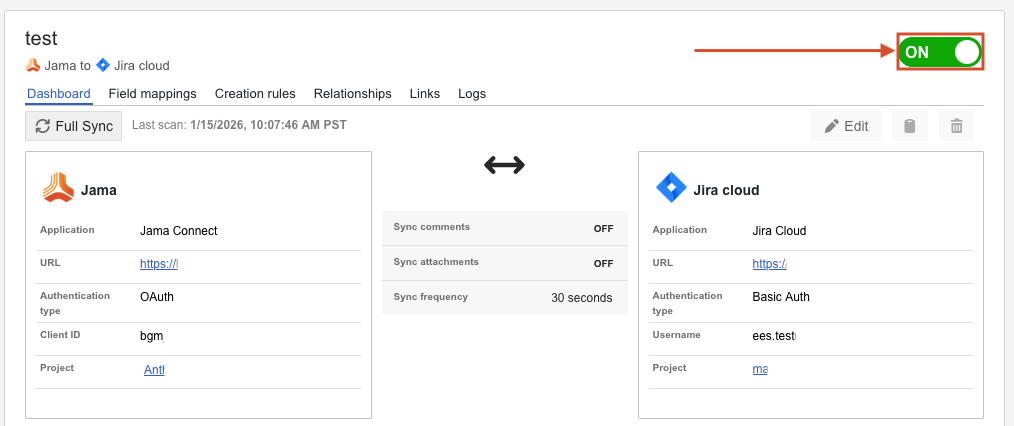The height and width of the screenshot is (426, 1014).
Task: View the Logs tab
Action: pyautogui.click(x=472, y=94)
